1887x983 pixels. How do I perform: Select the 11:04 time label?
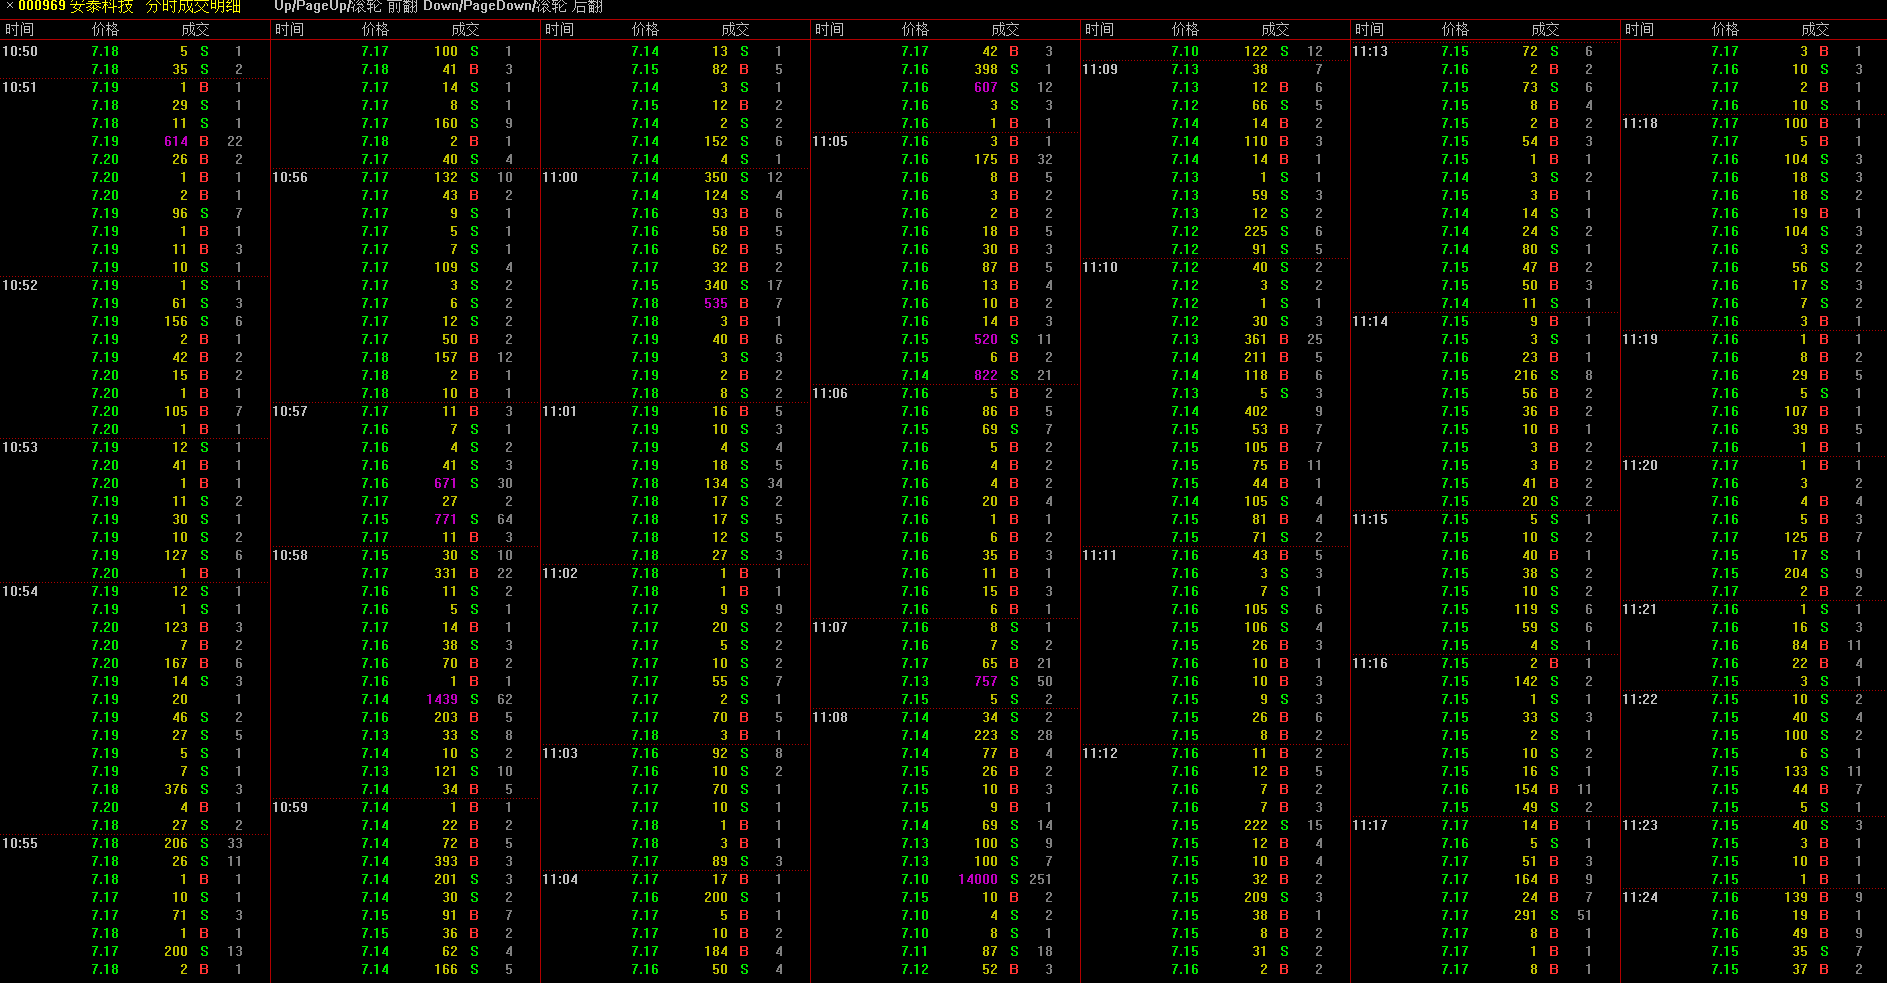(560, 879)
